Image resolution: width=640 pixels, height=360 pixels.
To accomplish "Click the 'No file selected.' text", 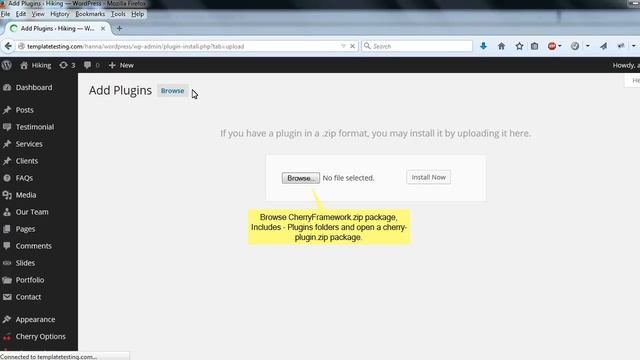I will [x=348, y=178].
